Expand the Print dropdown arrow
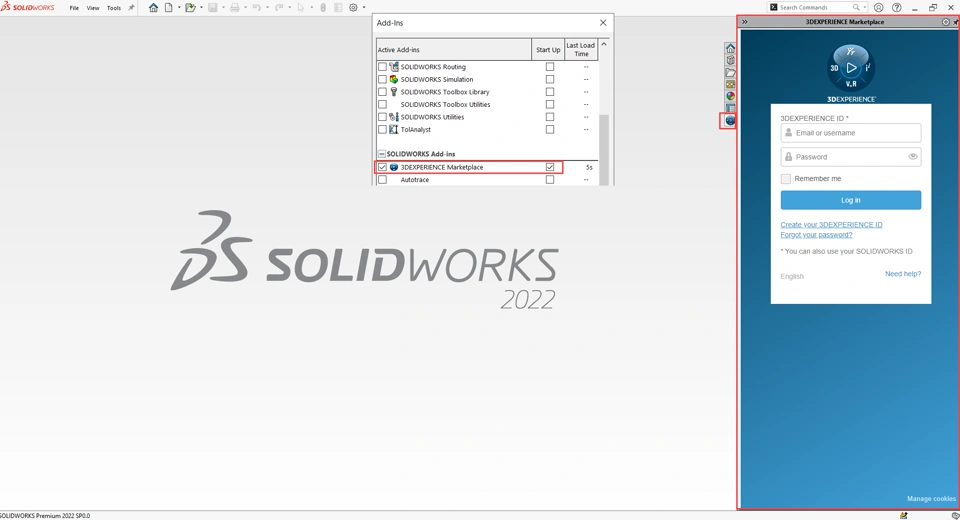This screenshot has height=520, width=960. coord(245,7)
